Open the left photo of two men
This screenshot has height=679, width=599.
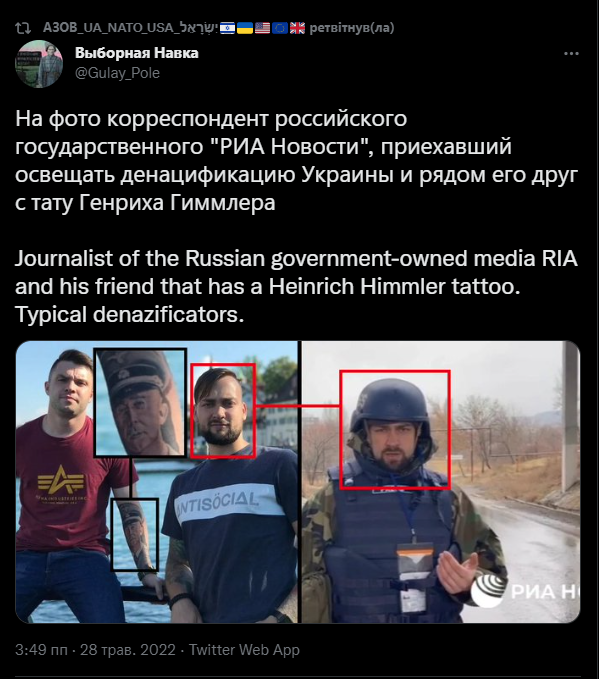[156, 482]
